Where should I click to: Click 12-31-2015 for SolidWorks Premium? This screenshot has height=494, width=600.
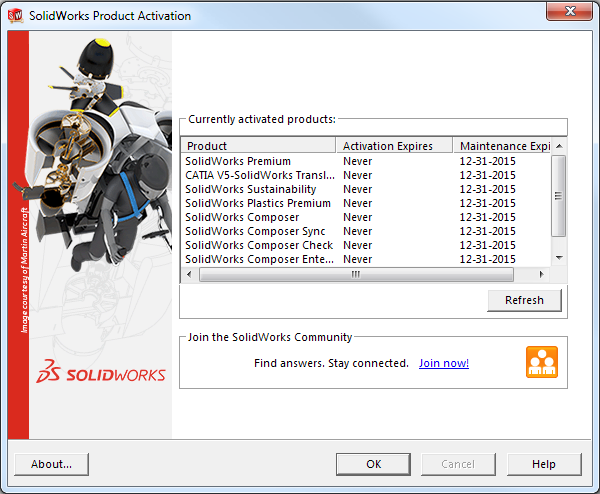pos(488,161)
